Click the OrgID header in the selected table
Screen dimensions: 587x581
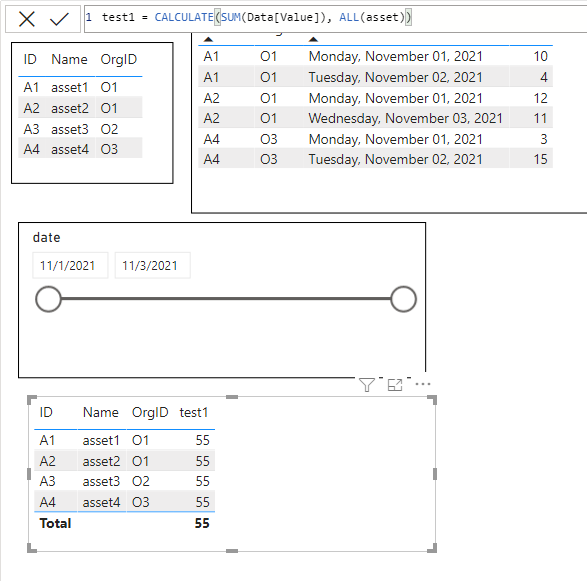(x=150, y=413)
